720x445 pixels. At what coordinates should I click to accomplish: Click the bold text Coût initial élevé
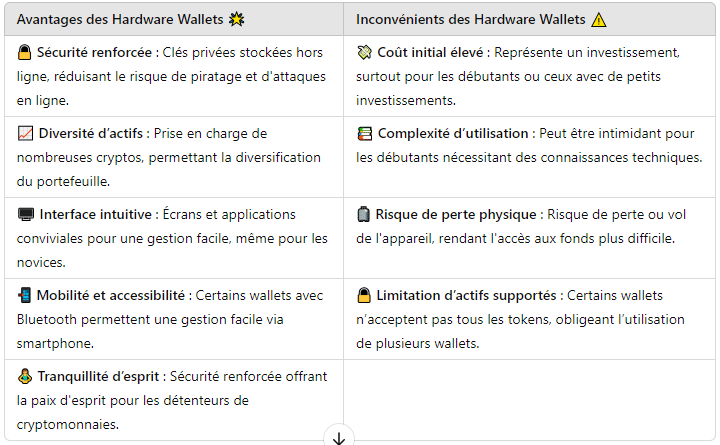pyautogui.click(x=430, y=53)
